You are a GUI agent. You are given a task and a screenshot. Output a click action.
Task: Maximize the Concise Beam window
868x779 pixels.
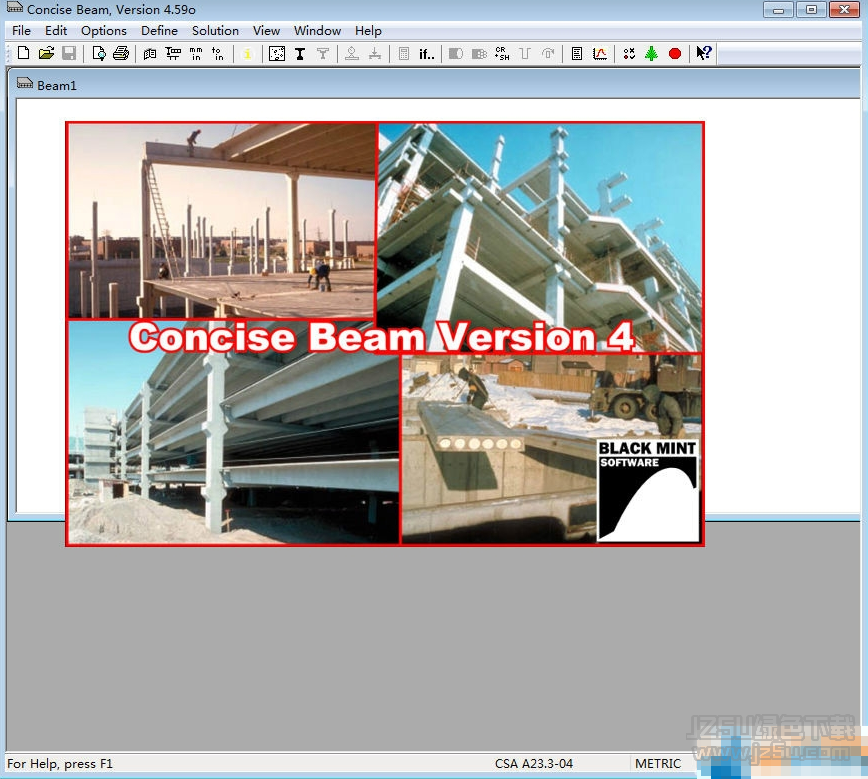click(811, 9)
